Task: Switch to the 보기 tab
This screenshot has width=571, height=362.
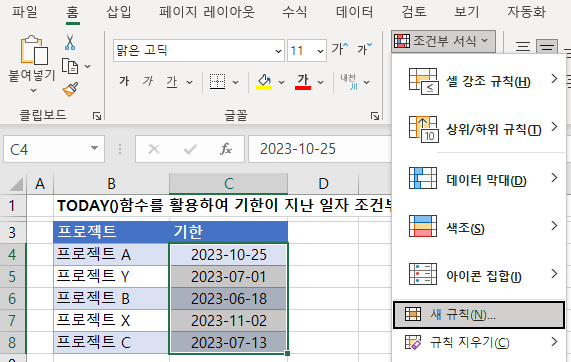Action: [x=466, y=12]
